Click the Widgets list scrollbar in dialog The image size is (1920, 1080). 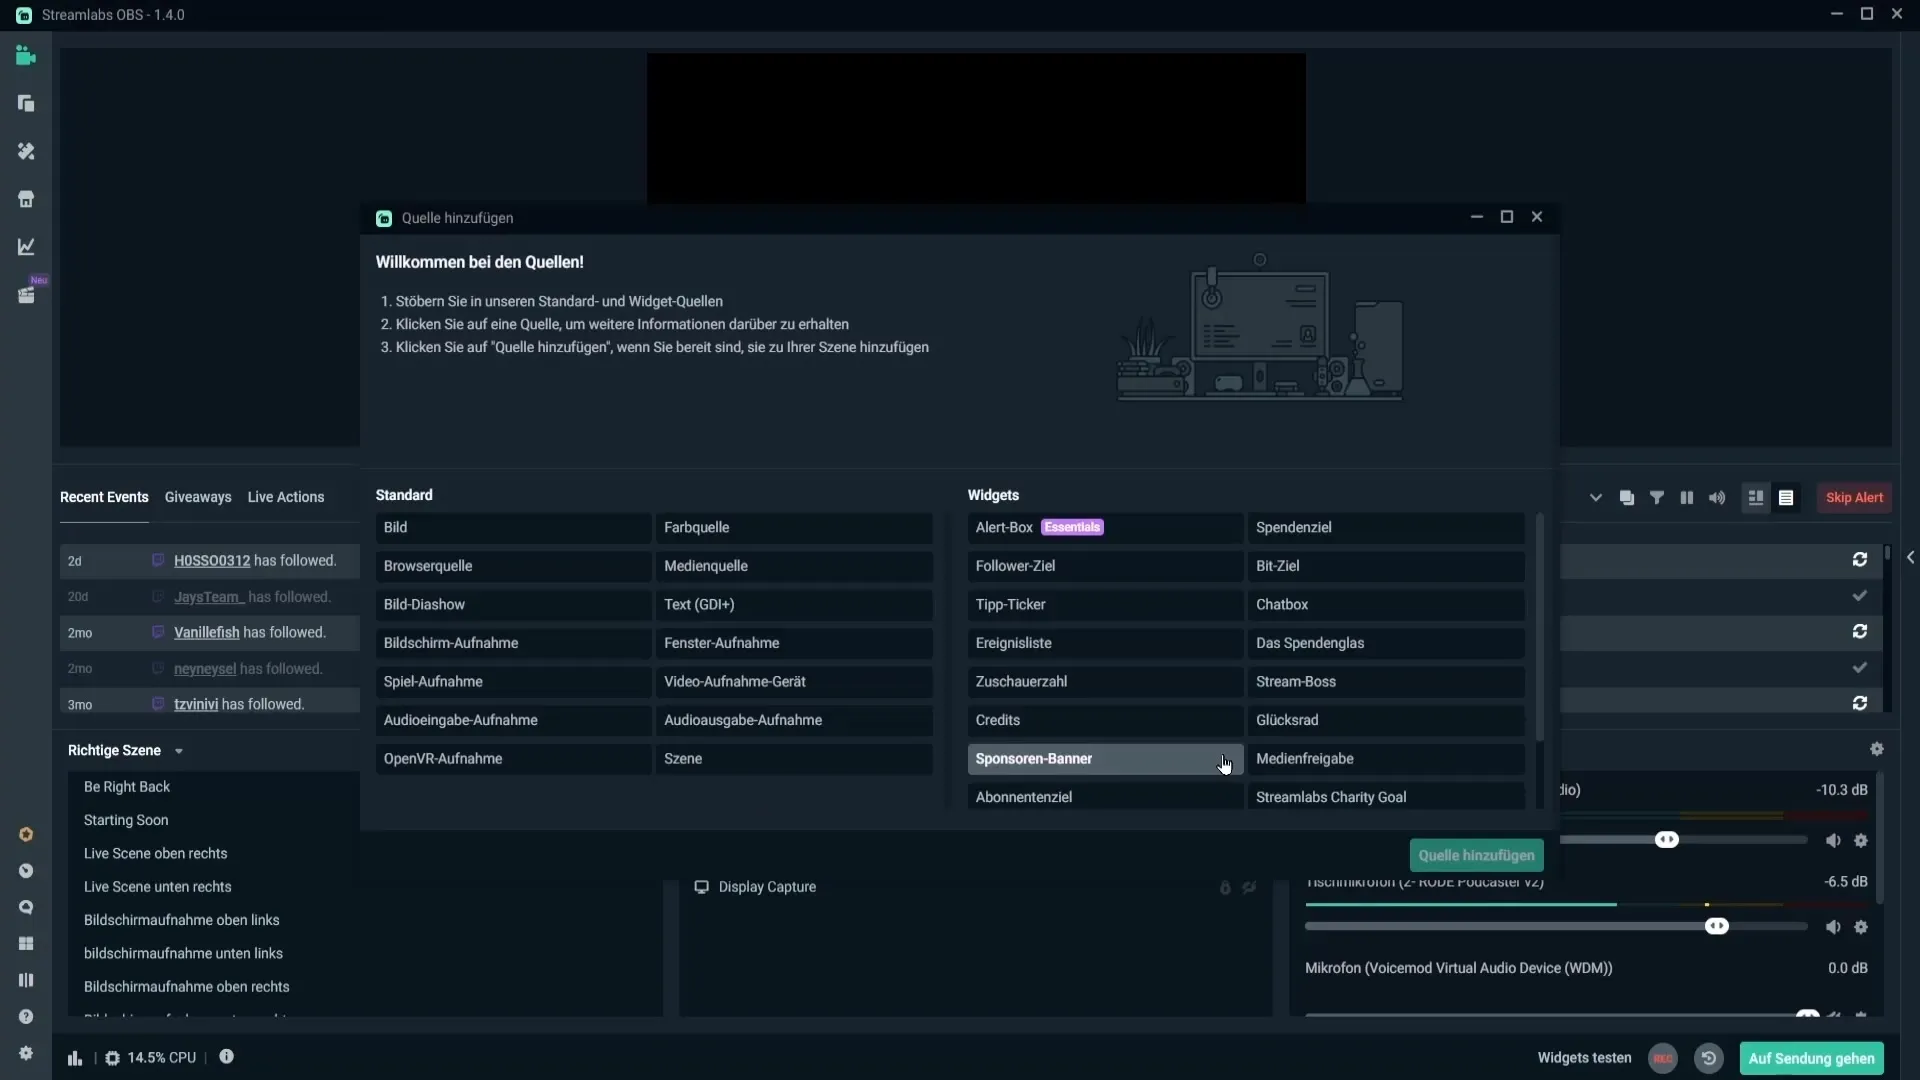coord(1539,628)
